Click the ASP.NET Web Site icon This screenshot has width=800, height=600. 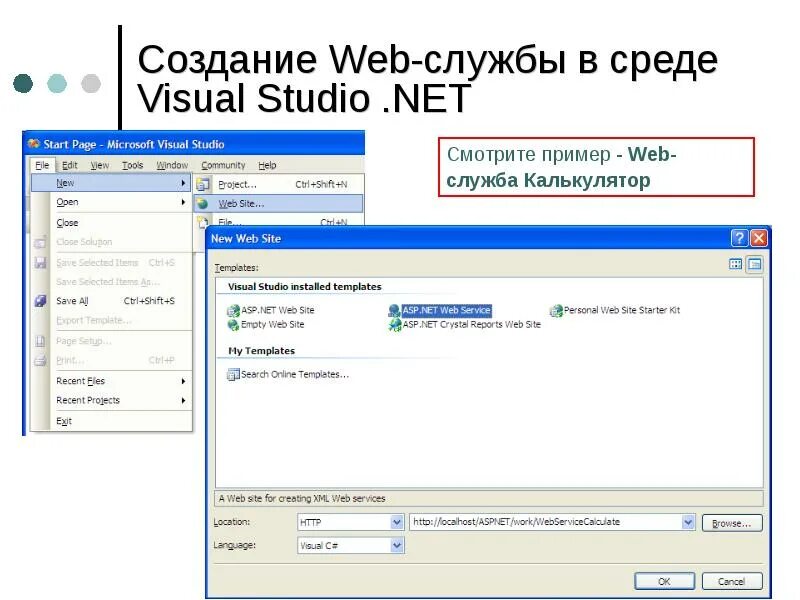click(x=233, y=310)
